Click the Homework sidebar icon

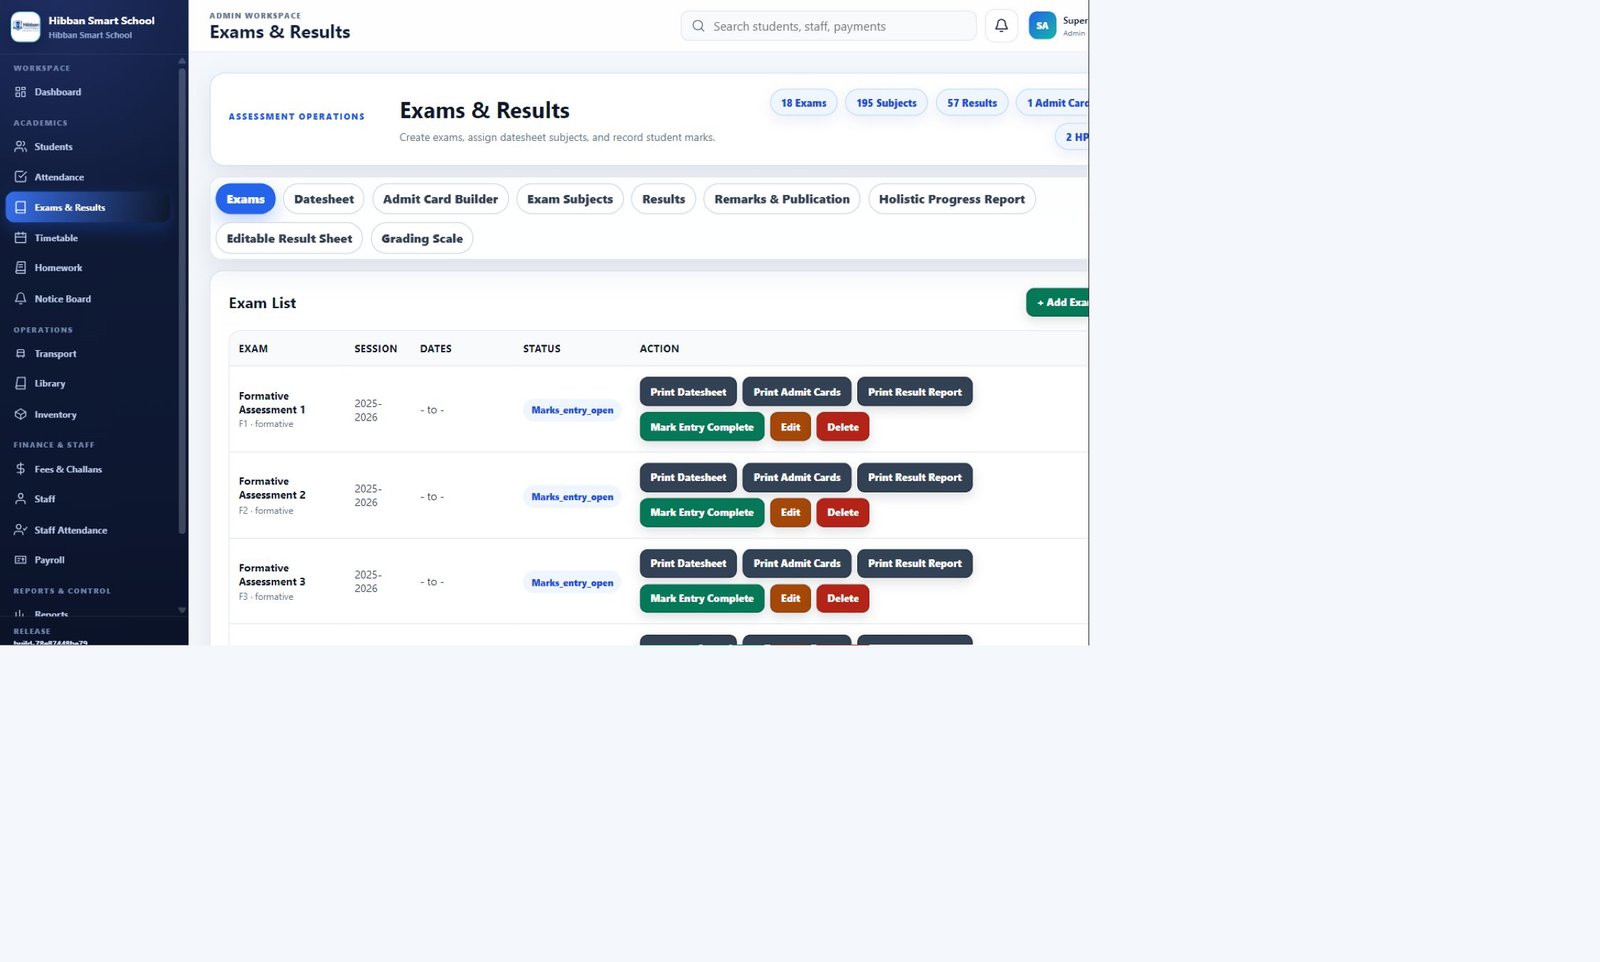point(20,268)
